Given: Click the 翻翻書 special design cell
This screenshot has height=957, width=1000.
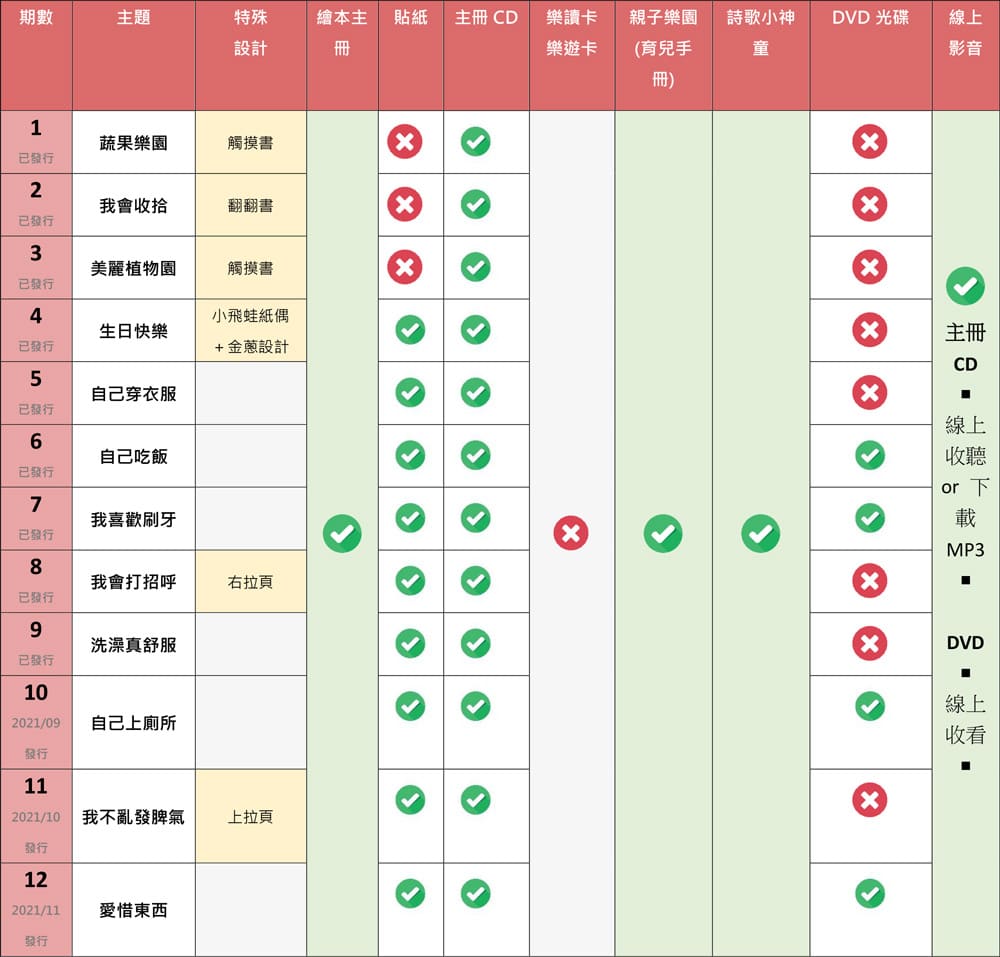Looking at the screenshot, I should (x=251, y=205).
